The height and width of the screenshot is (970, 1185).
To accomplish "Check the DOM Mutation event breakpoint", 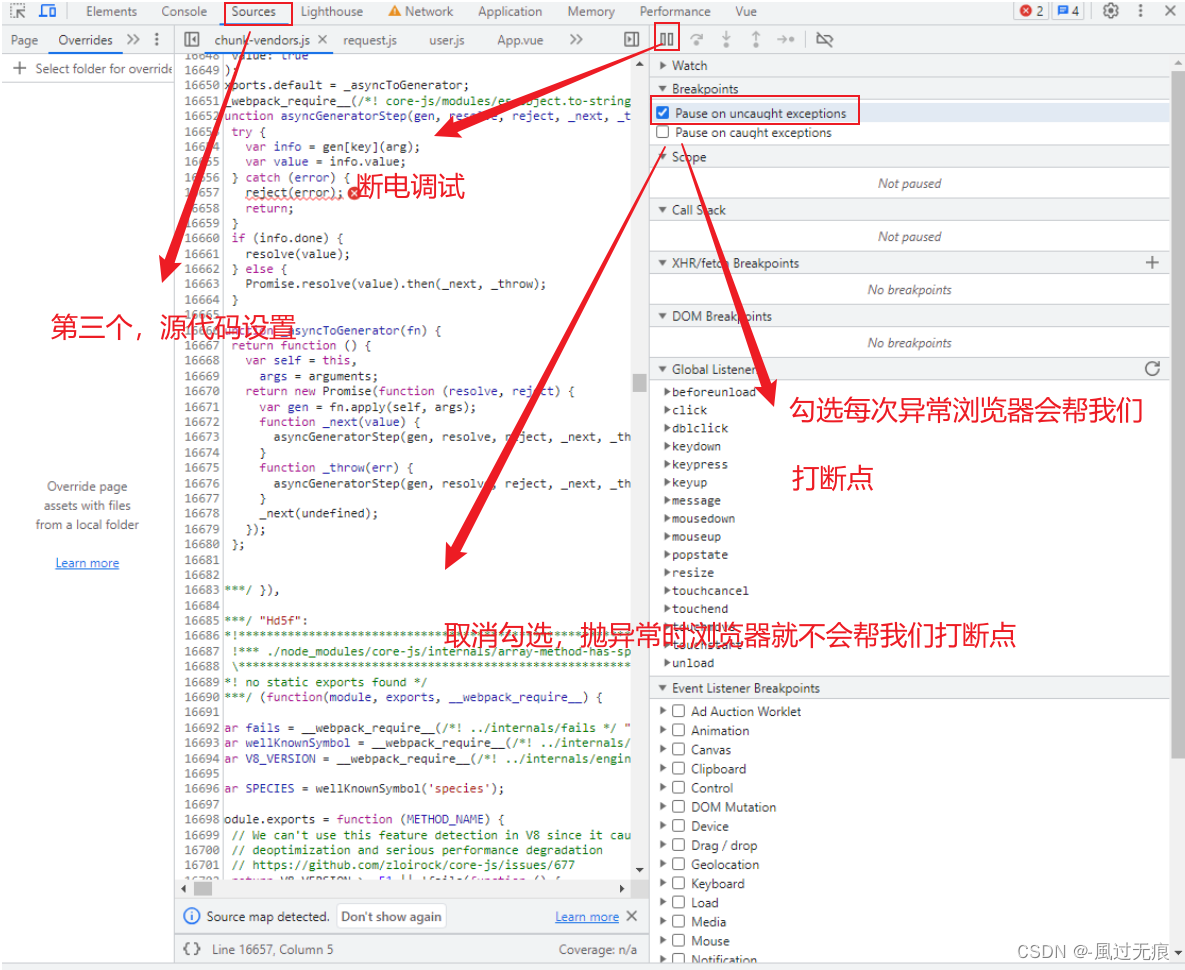I will tap(679, 807).
